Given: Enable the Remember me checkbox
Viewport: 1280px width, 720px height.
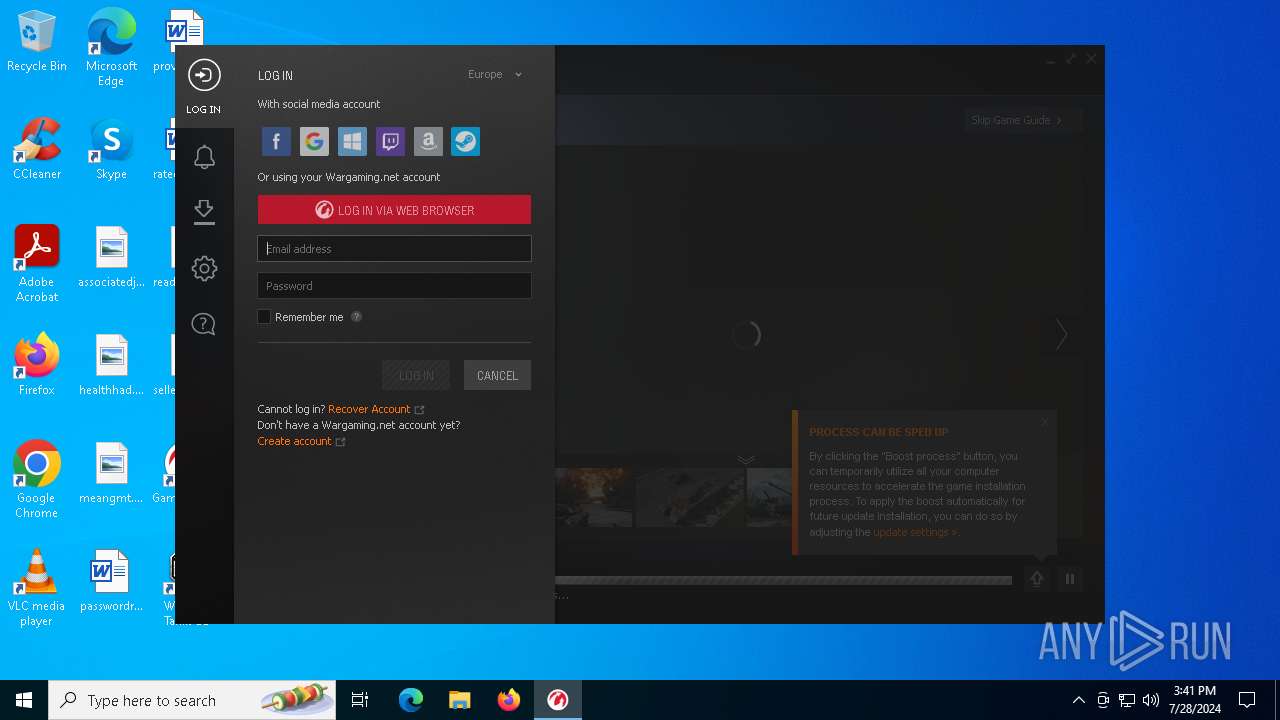Looking at the screenshot, I should point(264,317).
